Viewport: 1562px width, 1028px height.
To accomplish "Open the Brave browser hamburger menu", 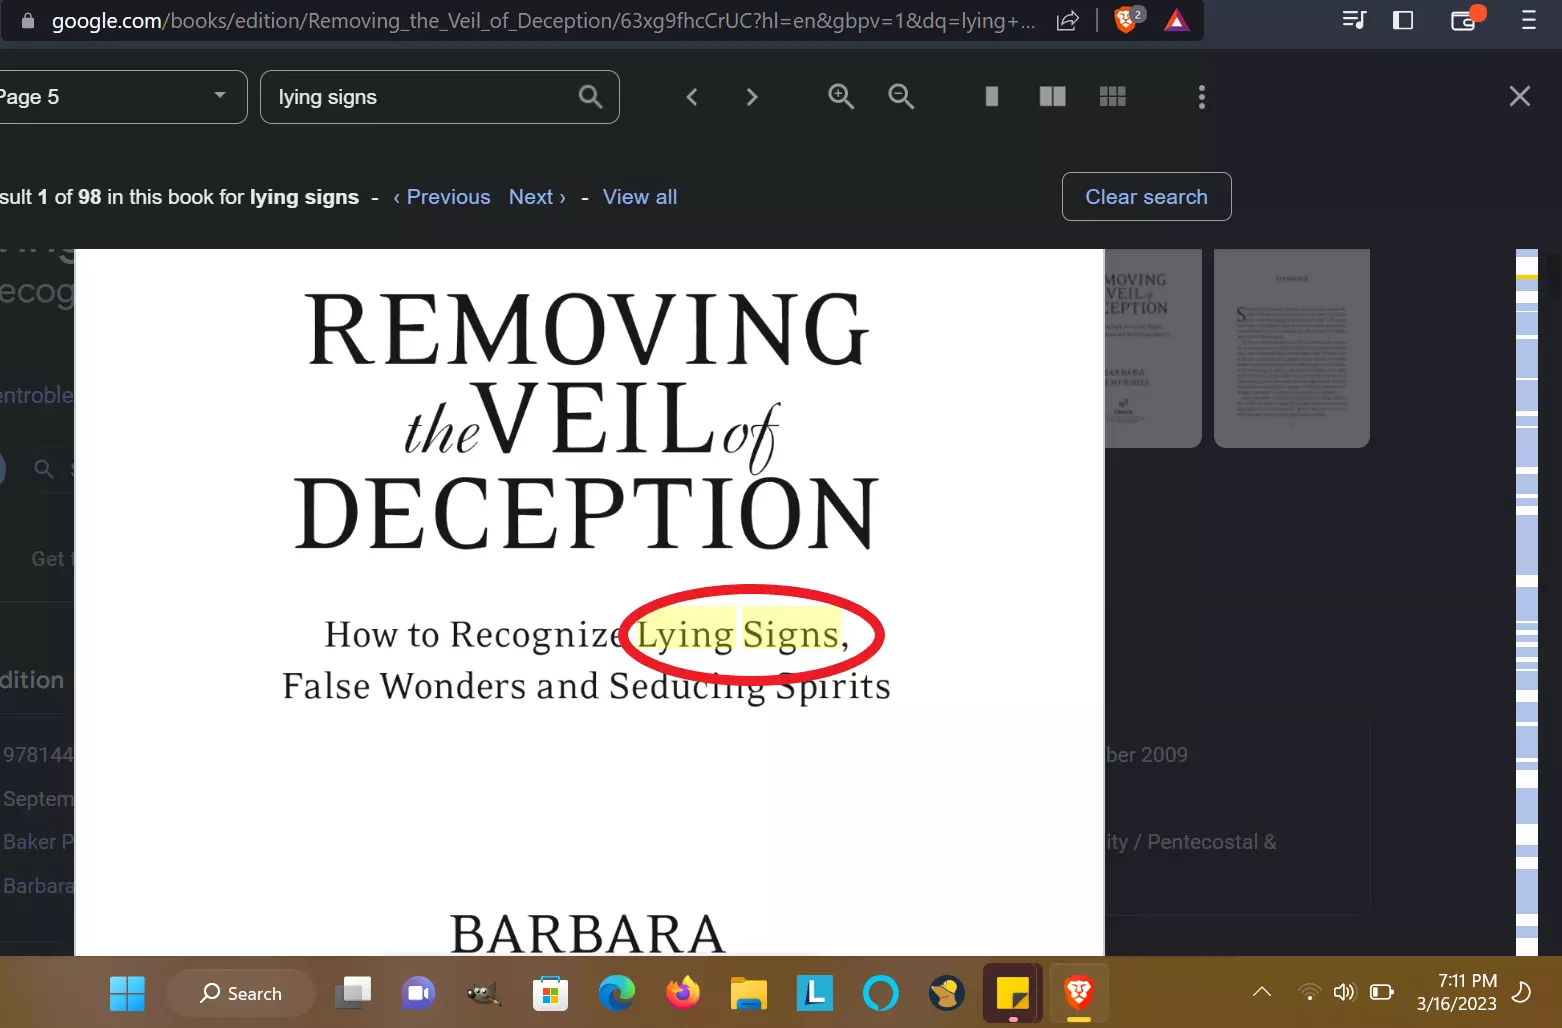I will tap(1528, 20).
